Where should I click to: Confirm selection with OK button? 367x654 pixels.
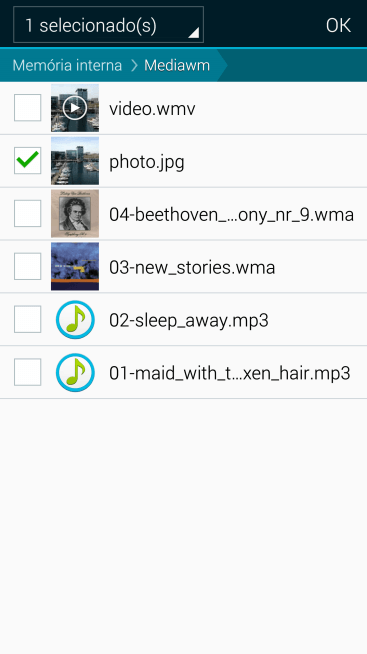(338, 25)
